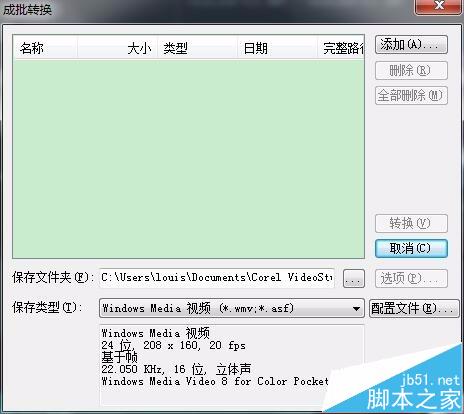Sort by the 大小 column header
Image resolution: width=464 pixels, height=414 pixels.
117,48
